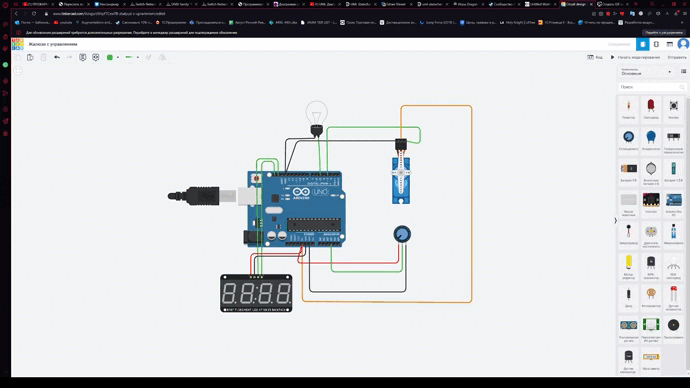Image resolution: width=690 pixels, height=388 pixels.
Task: Toggle component list layout view
Action: tap(683, 71)
